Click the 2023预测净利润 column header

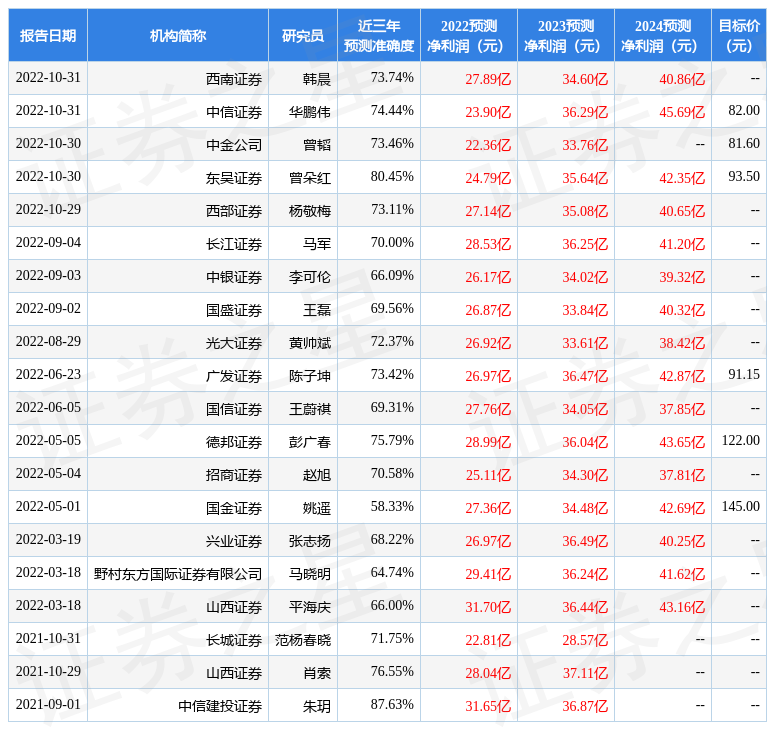[566, 36]
